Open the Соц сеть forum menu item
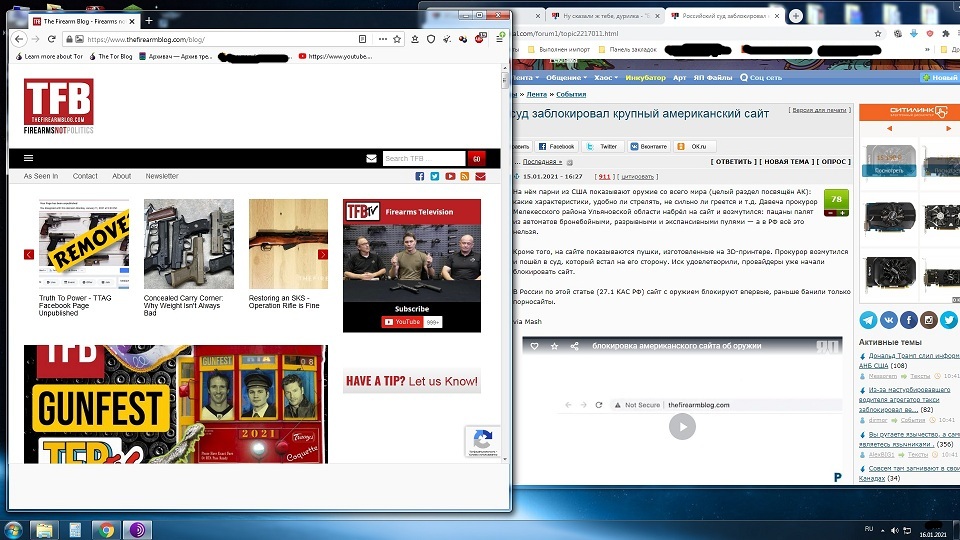The height and width of the screenshot is (540, 960). (761, 78)
